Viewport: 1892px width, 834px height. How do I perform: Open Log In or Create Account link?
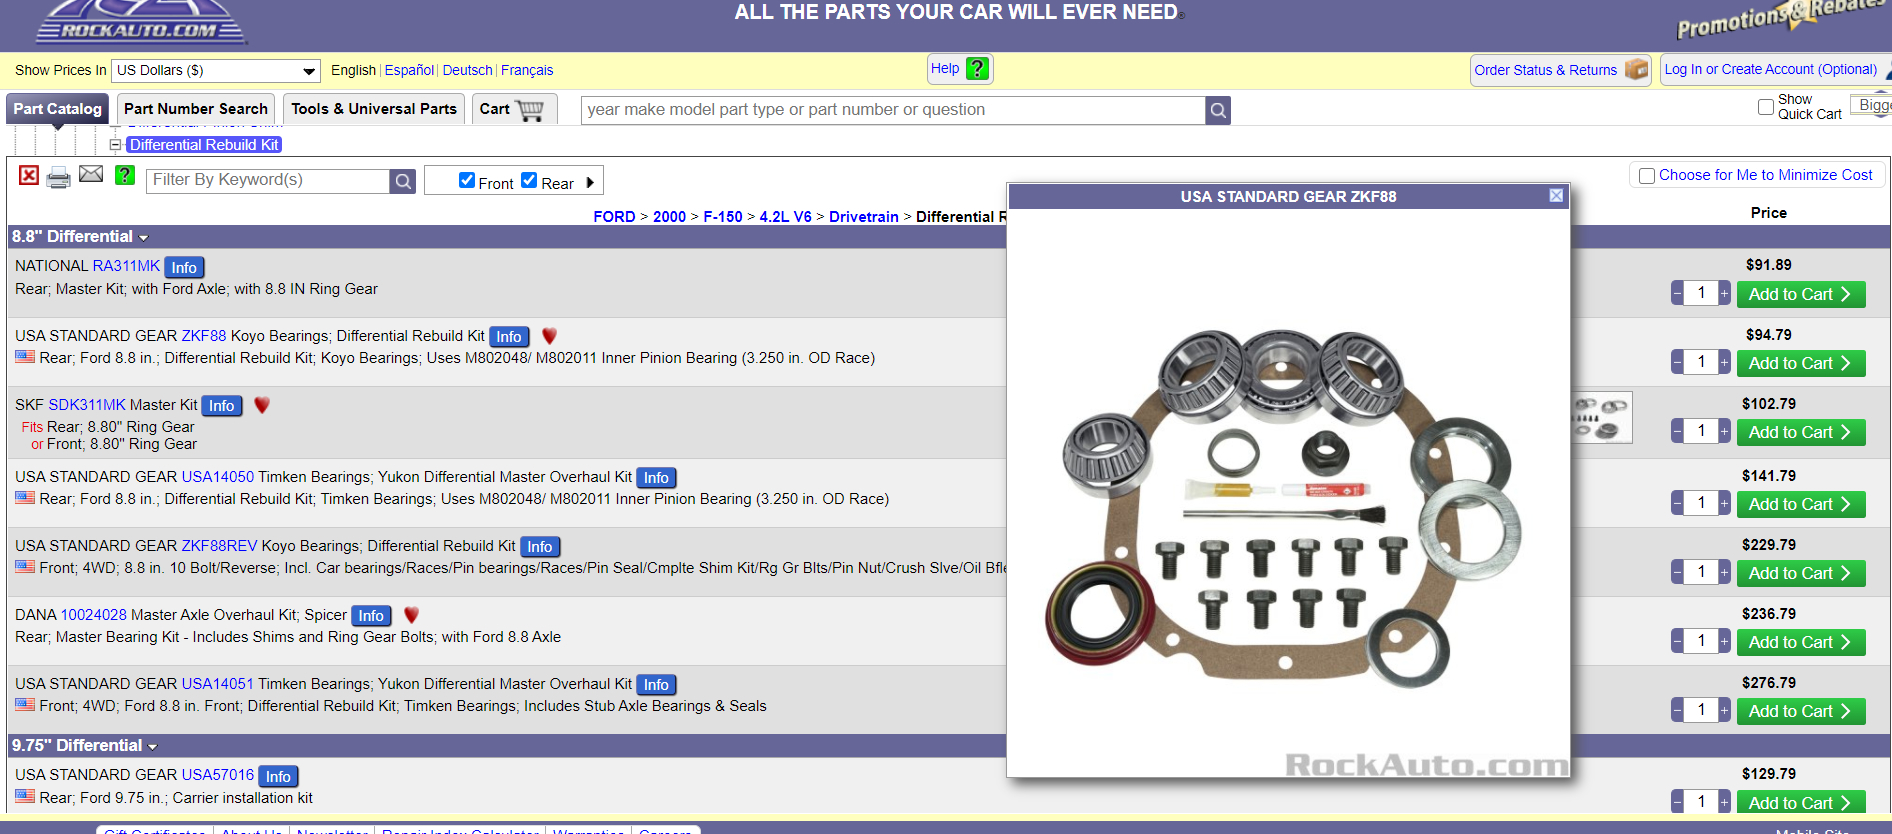1771,69
